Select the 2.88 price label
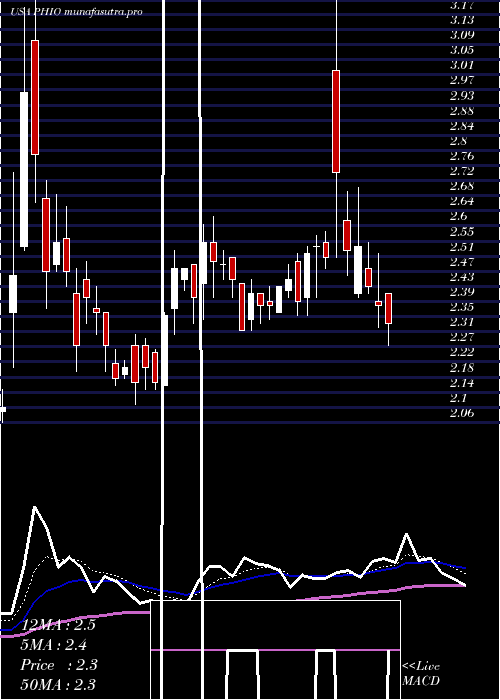 [x=462, y=111]
